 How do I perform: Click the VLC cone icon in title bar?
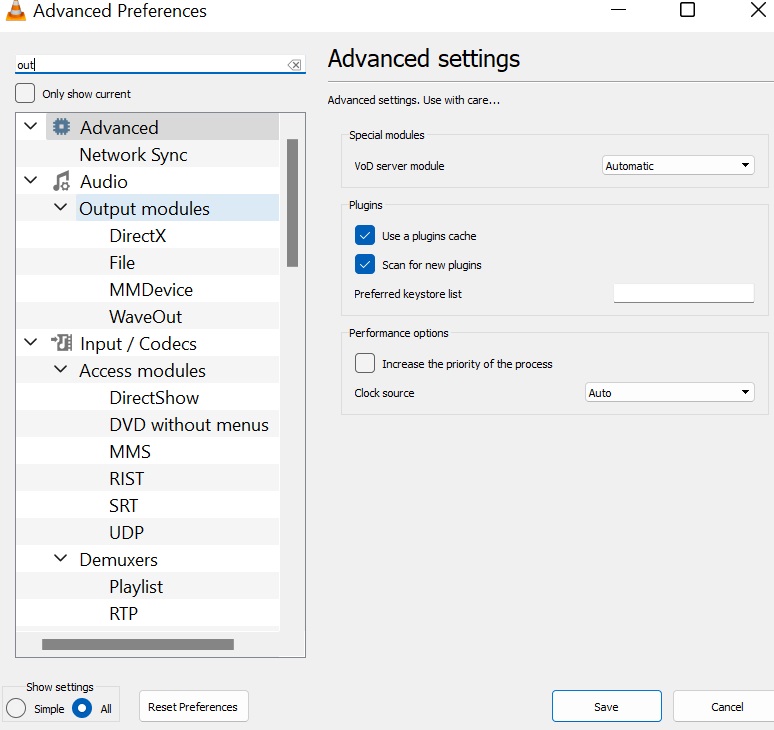coord(16,12)
